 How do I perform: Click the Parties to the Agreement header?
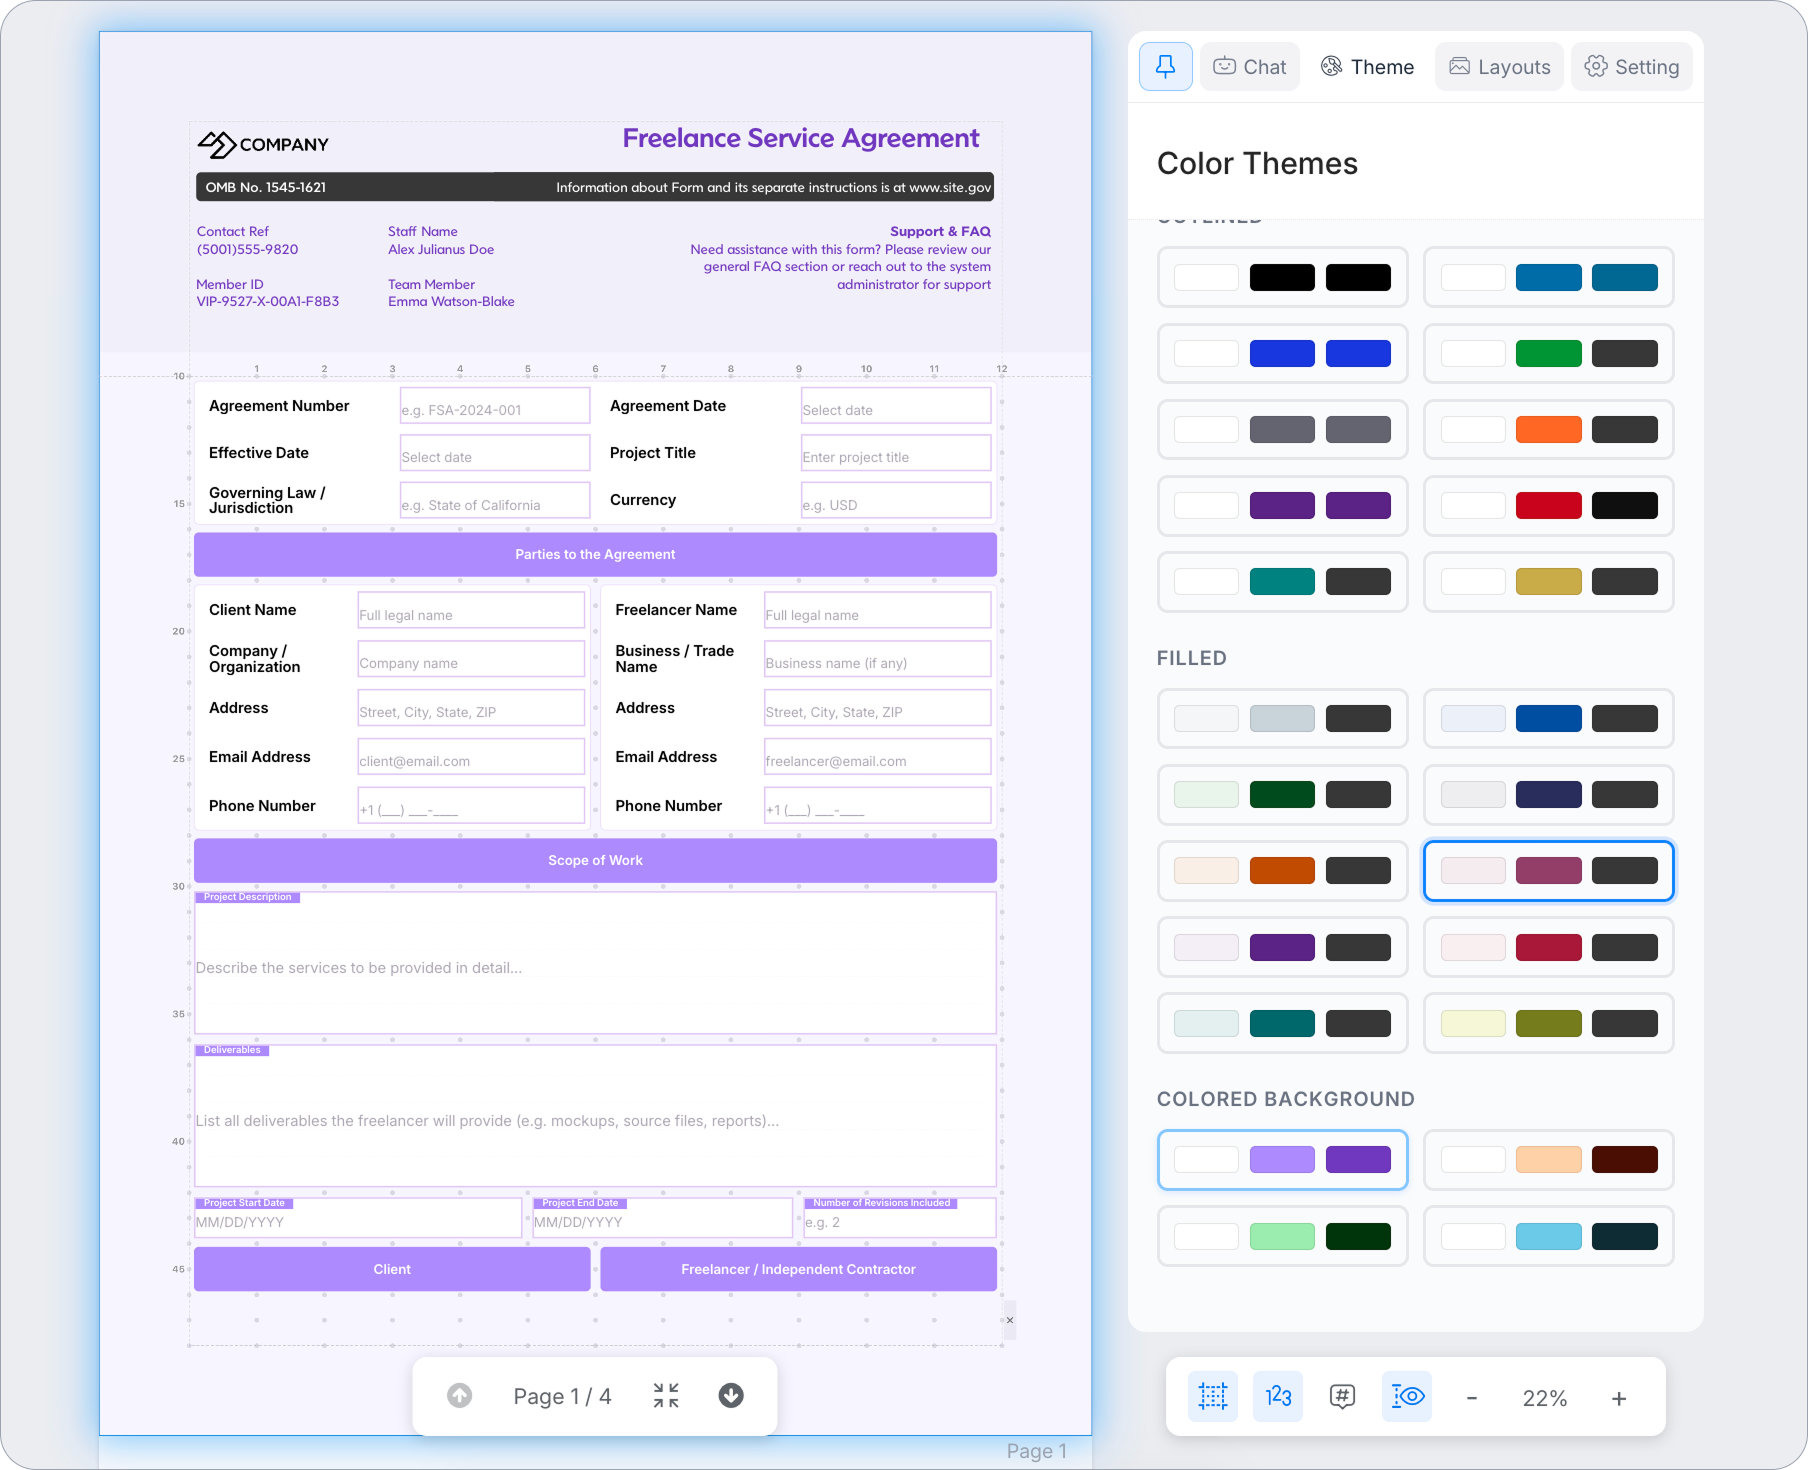click(x=595, y=555)
